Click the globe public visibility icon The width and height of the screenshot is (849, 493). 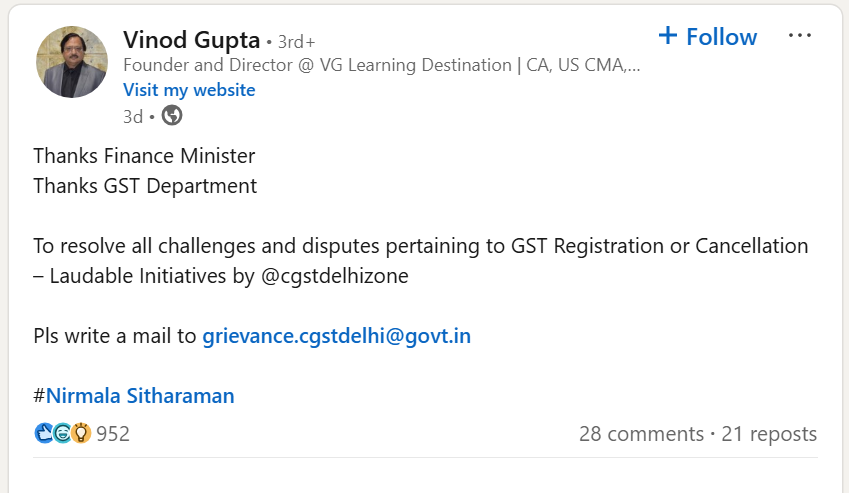tap(172, 116)
